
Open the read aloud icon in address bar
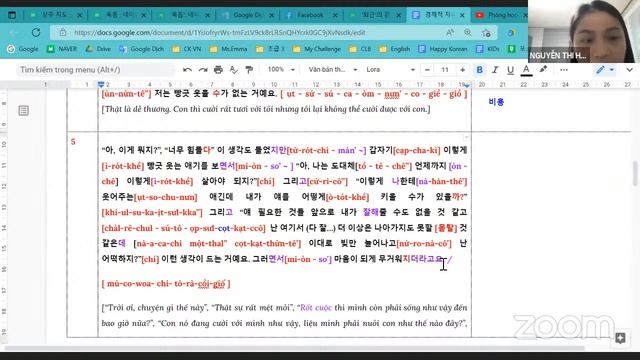450,32
